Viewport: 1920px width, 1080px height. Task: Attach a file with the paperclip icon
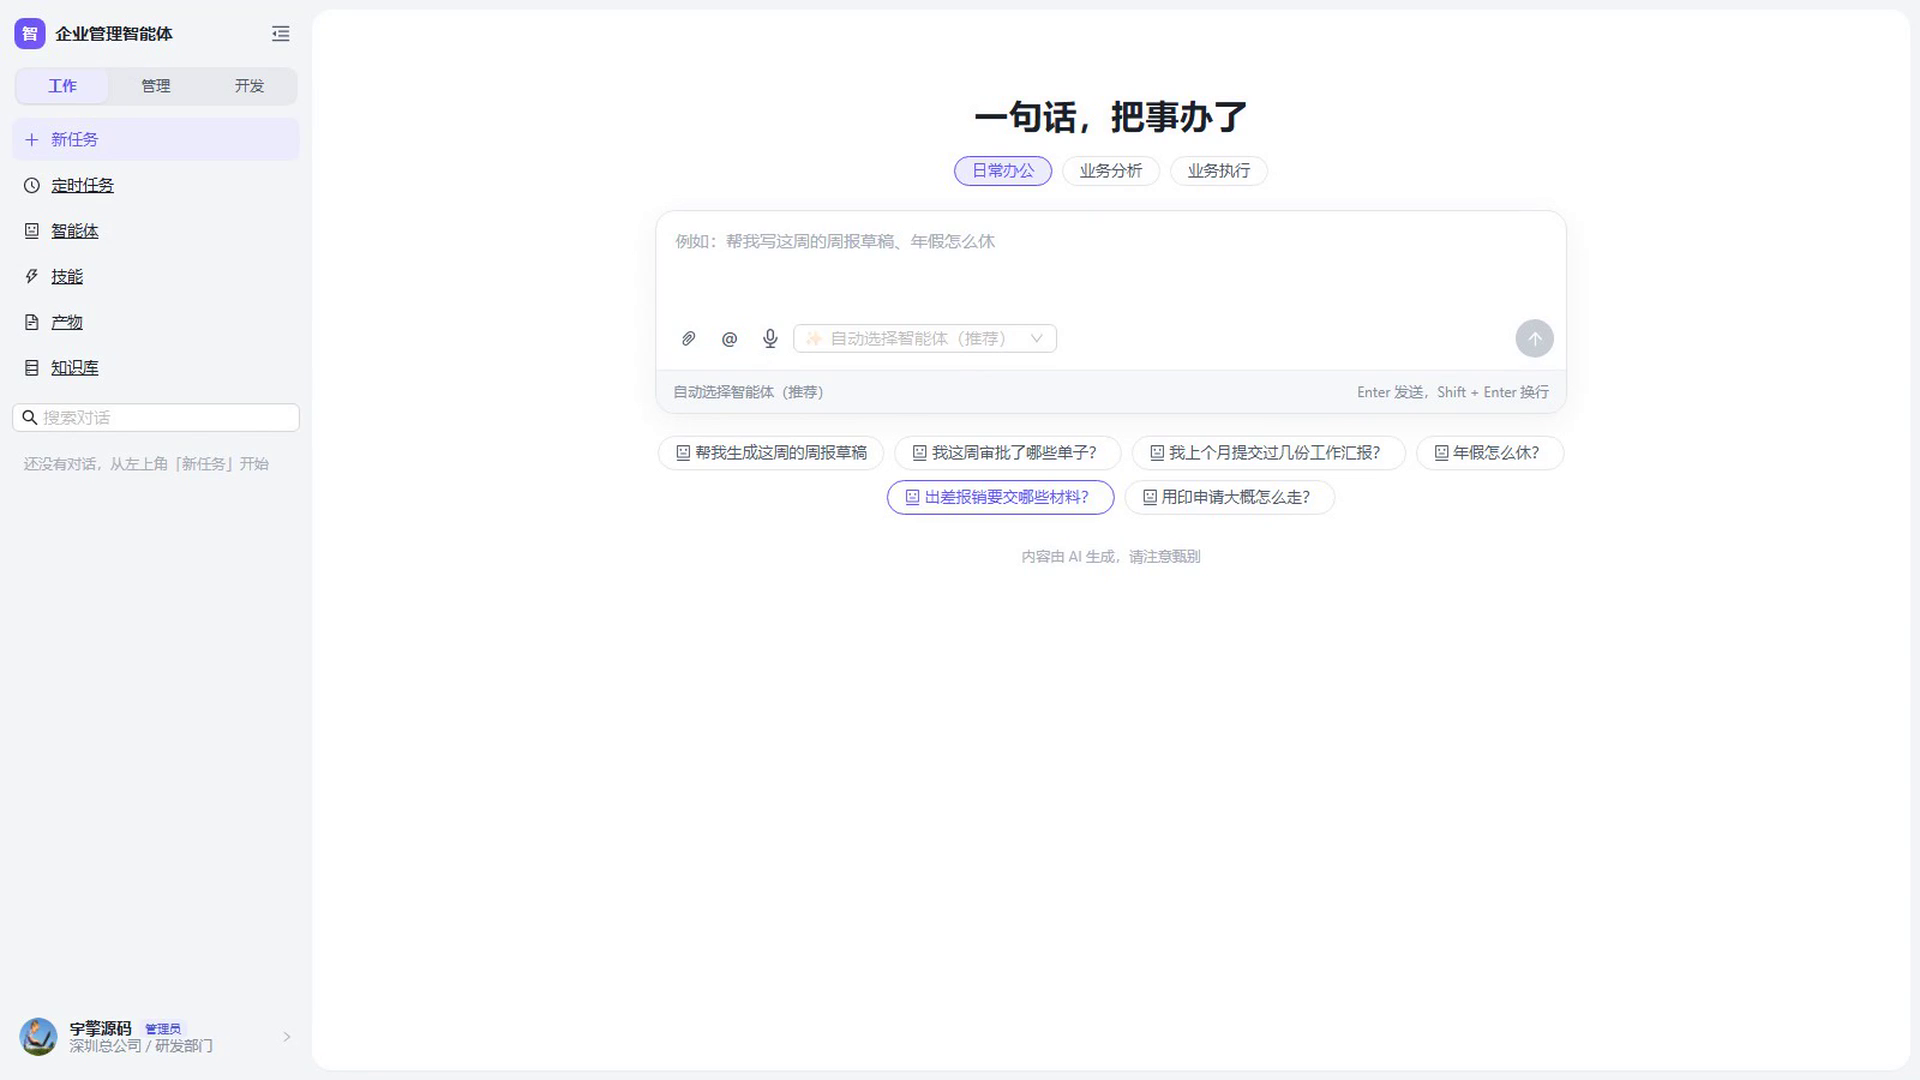click(x=688, y=339)
